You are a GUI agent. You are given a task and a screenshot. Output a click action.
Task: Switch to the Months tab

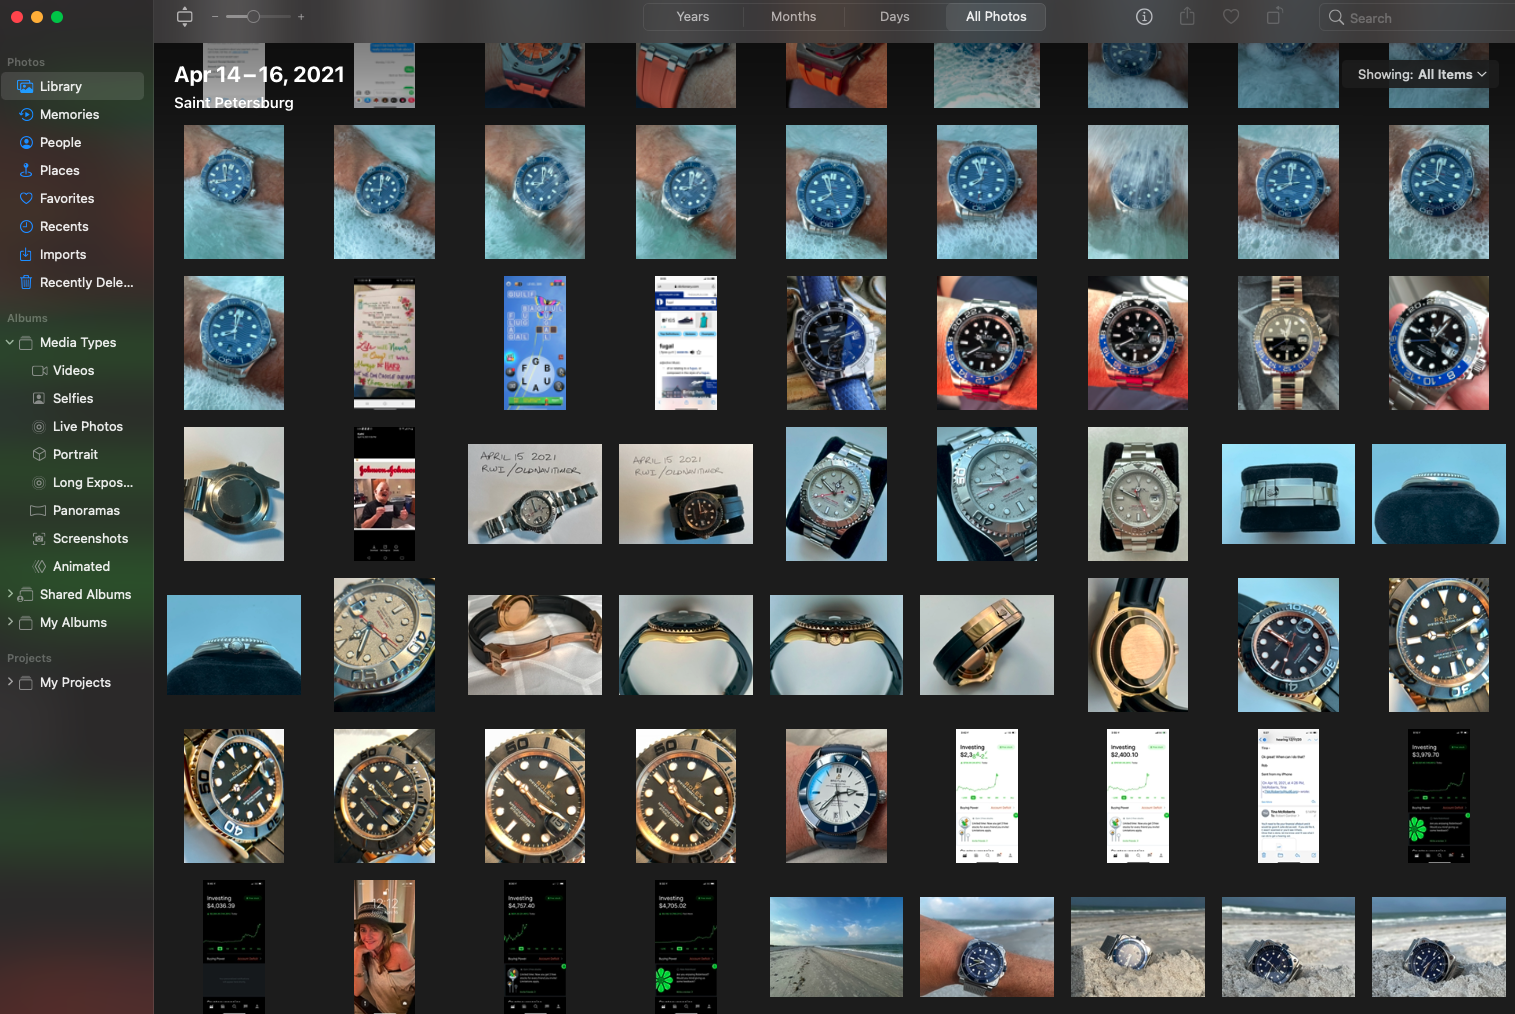point(794,17)
